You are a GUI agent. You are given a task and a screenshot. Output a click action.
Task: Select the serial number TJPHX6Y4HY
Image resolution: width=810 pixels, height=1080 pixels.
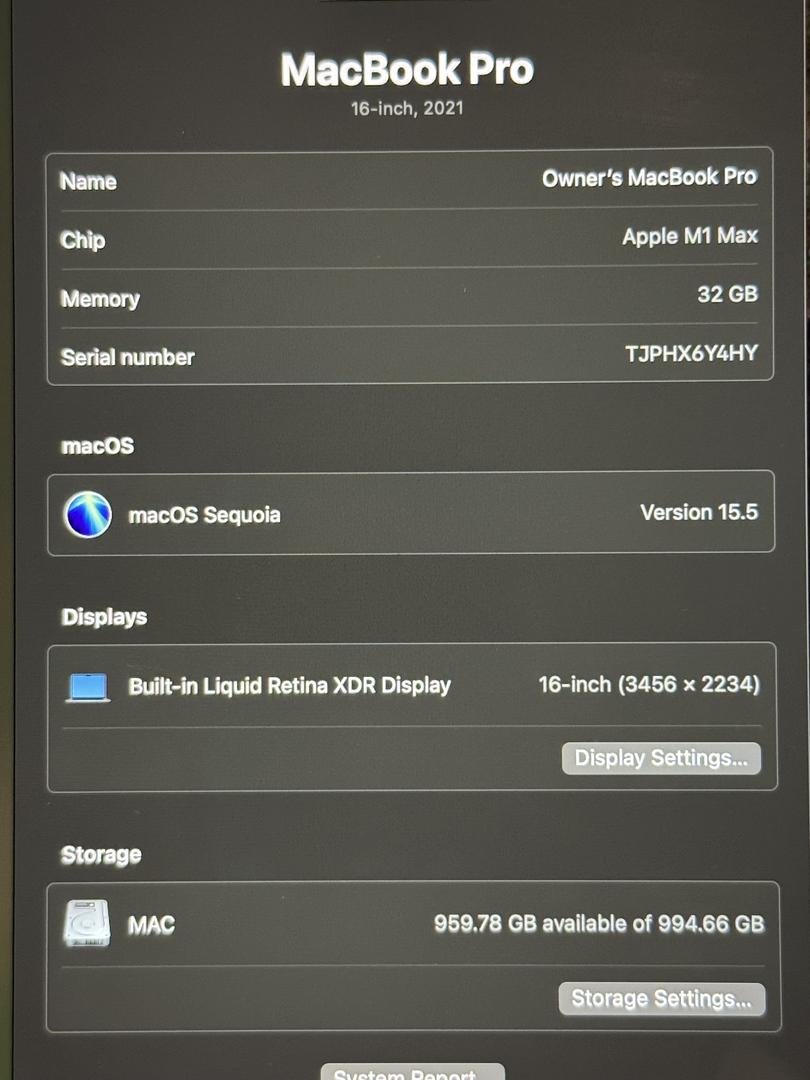(691, 353)
